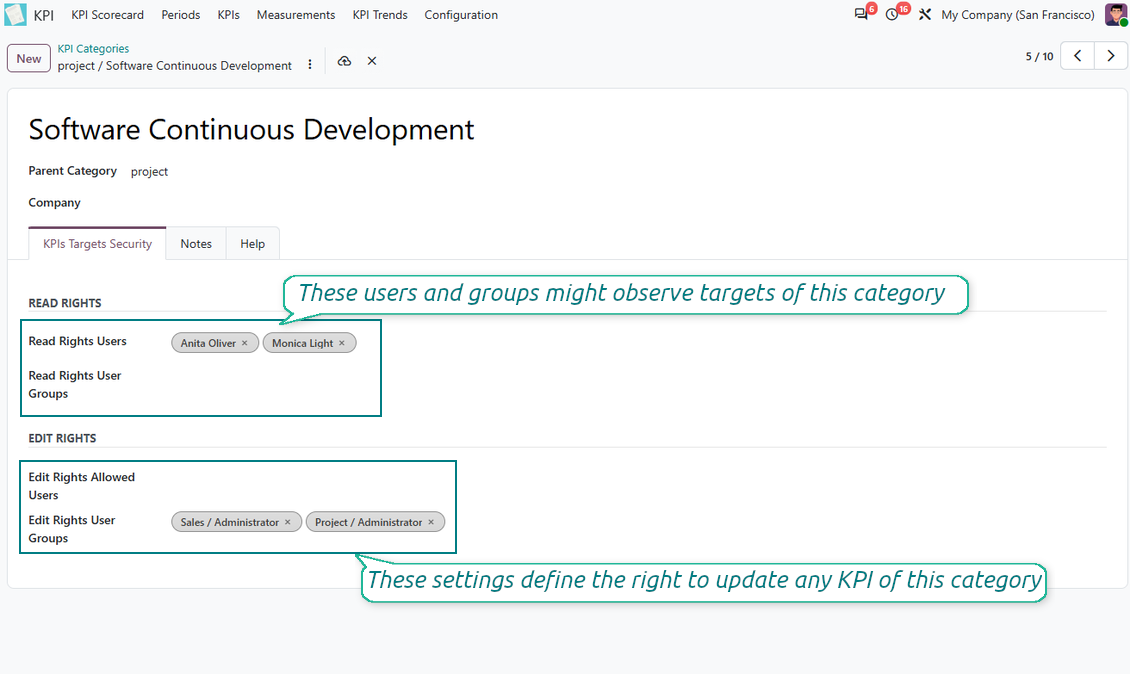Switch to the Notes tab

[196, 244]
